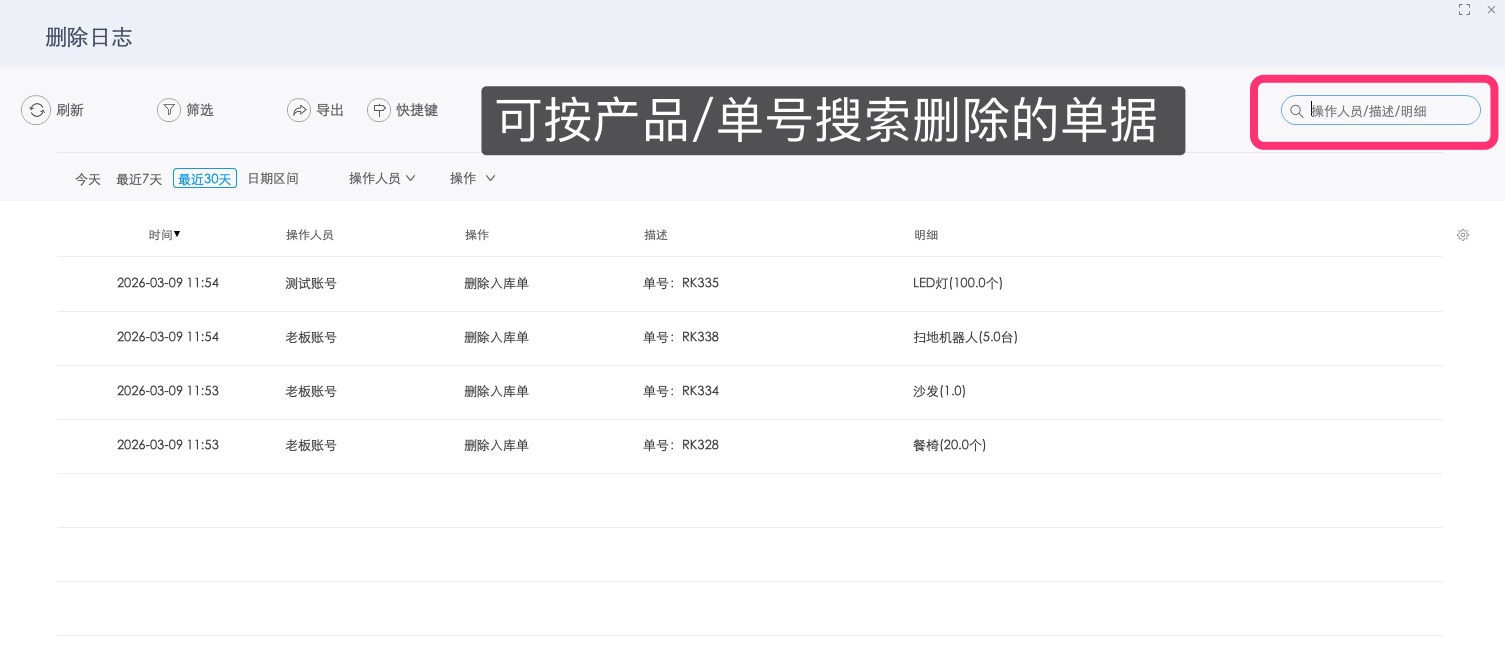1505x650 pixels.
Task: Click the 导出 export icon
Action: (300, 110)
